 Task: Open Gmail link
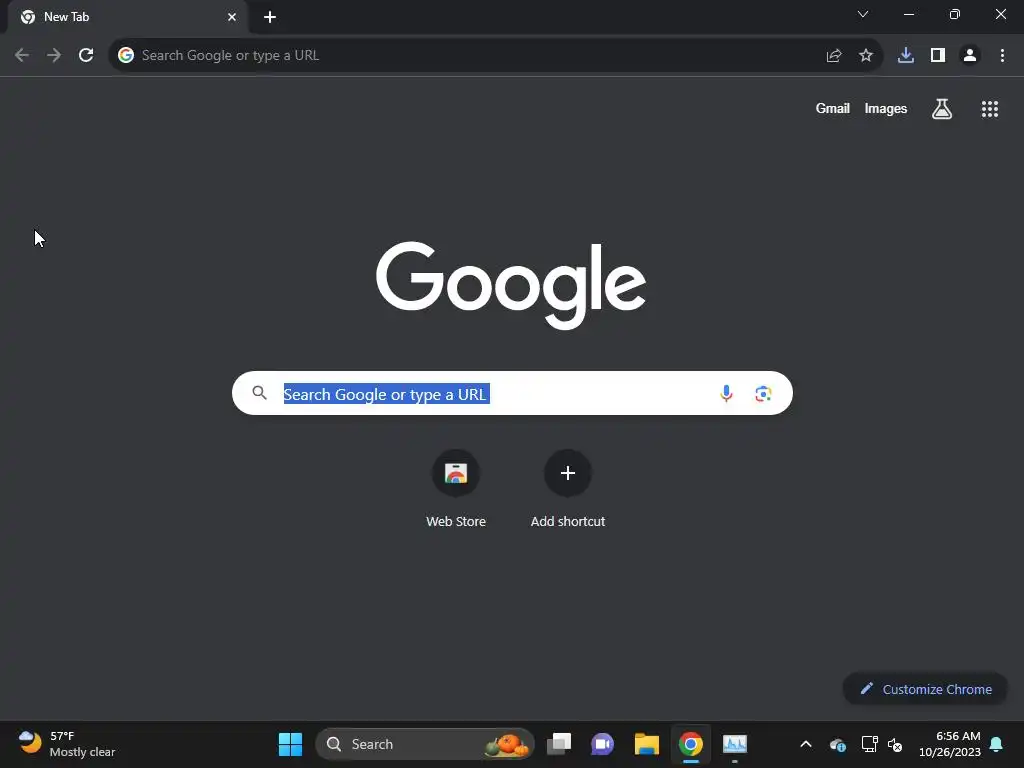pos(833,108)
